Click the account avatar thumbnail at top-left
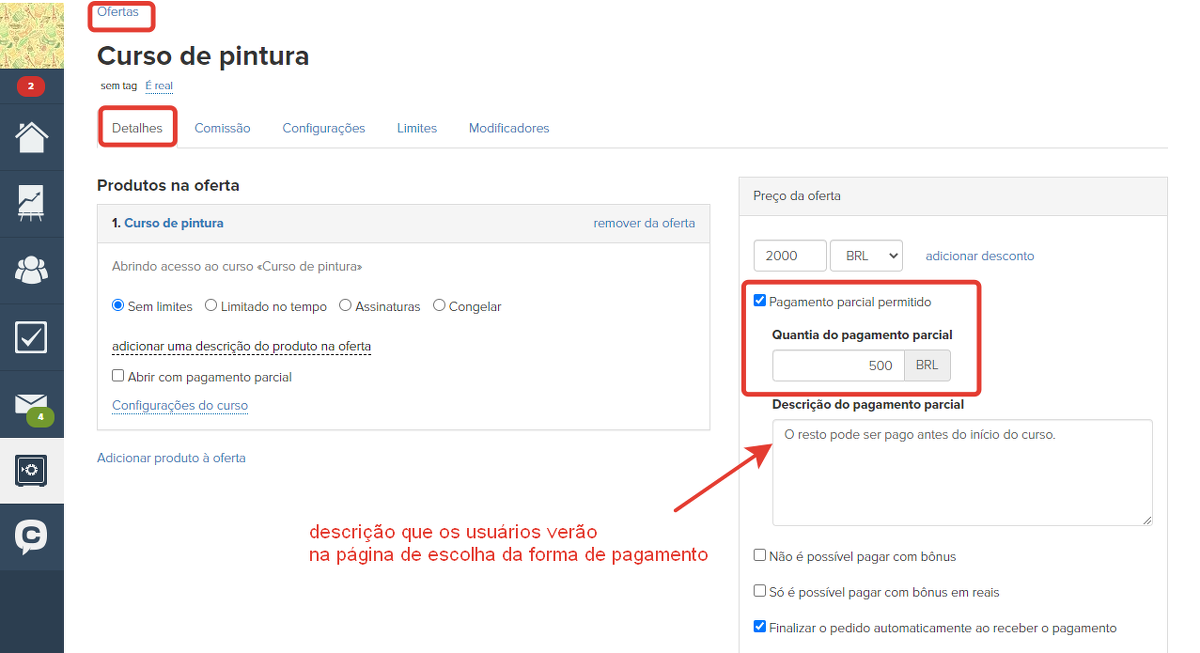 coord(32,34)
